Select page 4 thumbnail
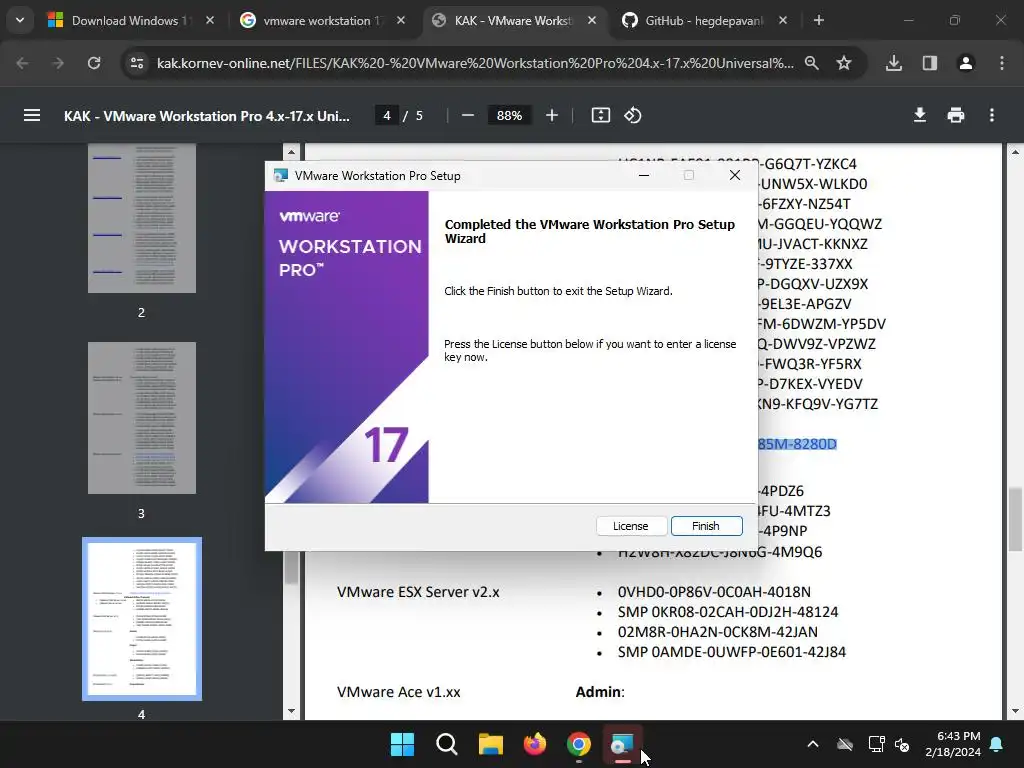This screenshot has height=768, width=1024. pyautogui.click(x=142, y=618)
